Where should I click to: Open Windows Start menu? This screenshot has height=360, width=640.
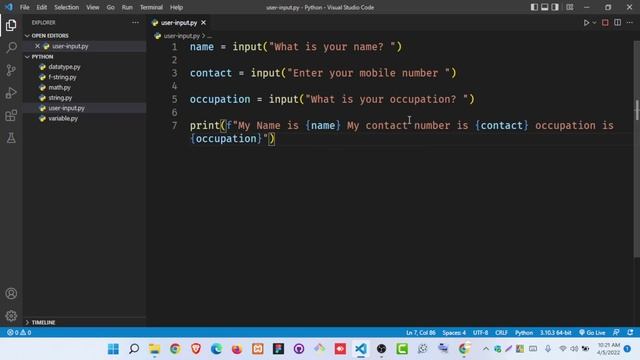[113, 349]
